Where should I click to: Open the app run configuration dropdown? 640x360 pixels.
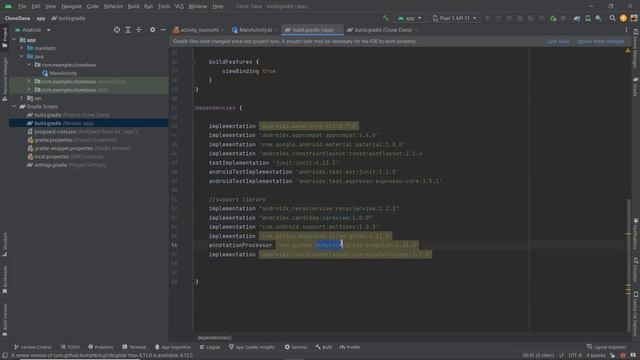(409, 18)
